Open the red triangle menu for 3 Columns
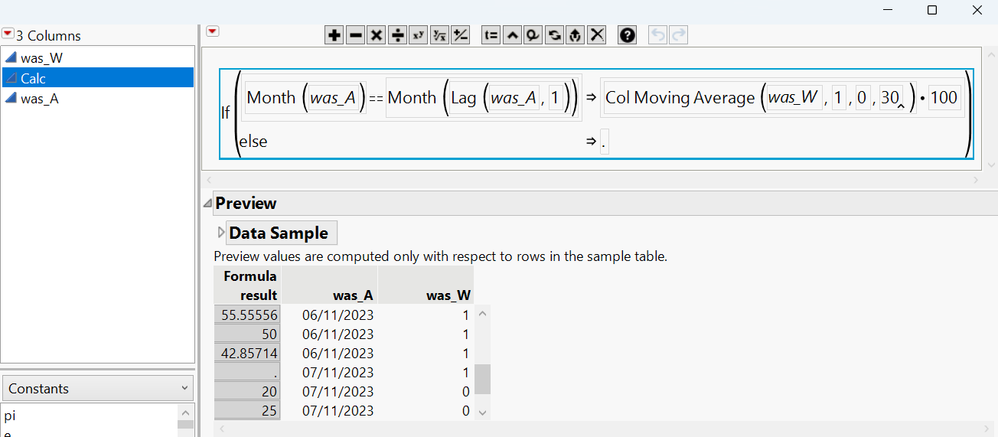Viewport: 998px width, 437px height. (x=8, y=35)
